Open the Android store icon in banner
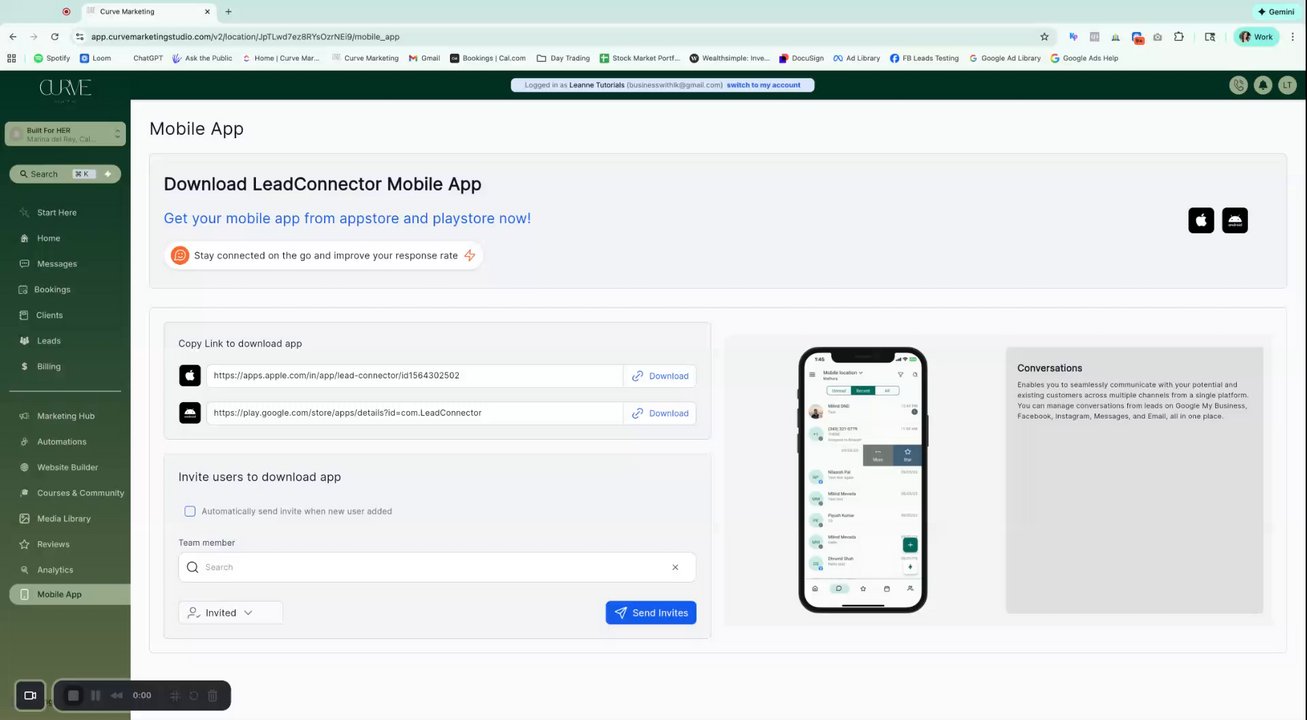 pos(1235,220)
